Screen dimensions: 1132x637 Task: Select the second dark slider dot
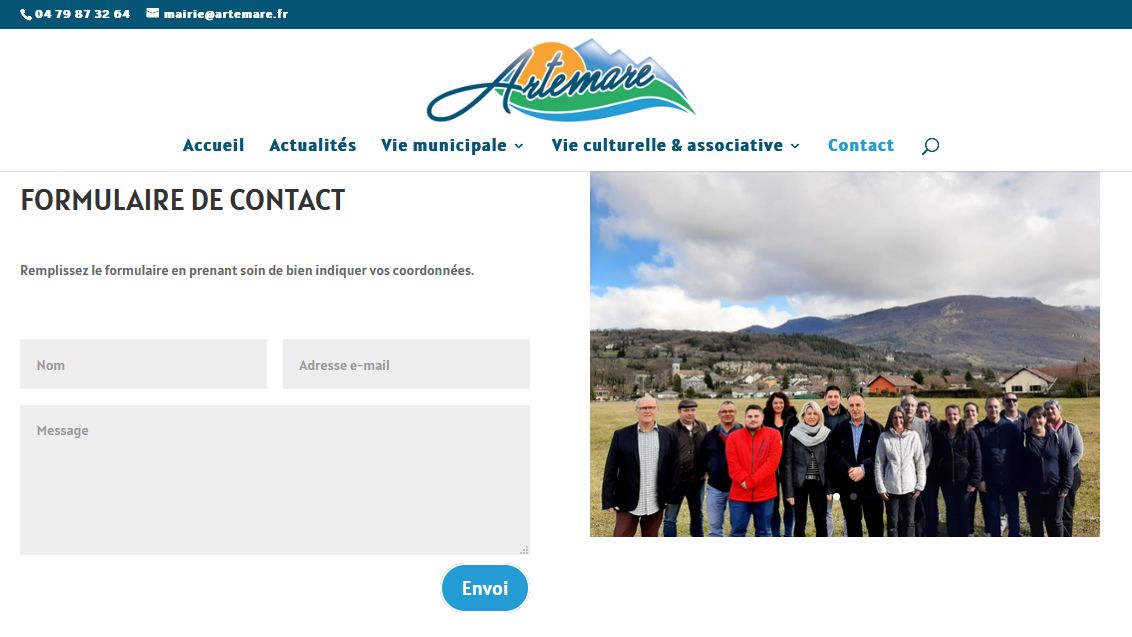click(x=853, y=497)
